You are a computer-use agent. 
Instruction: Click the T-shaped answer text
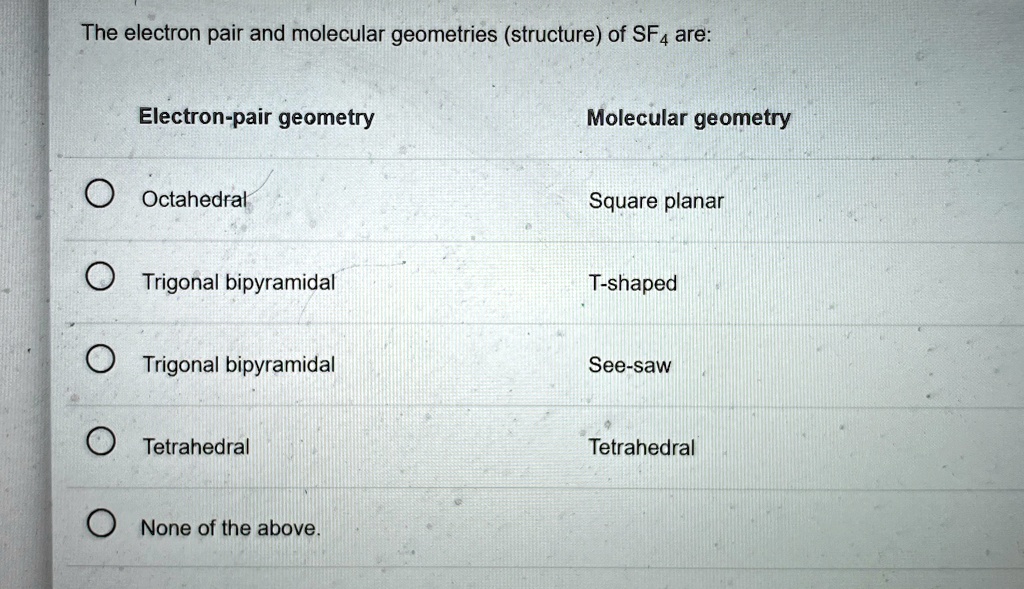pos(633,284)
